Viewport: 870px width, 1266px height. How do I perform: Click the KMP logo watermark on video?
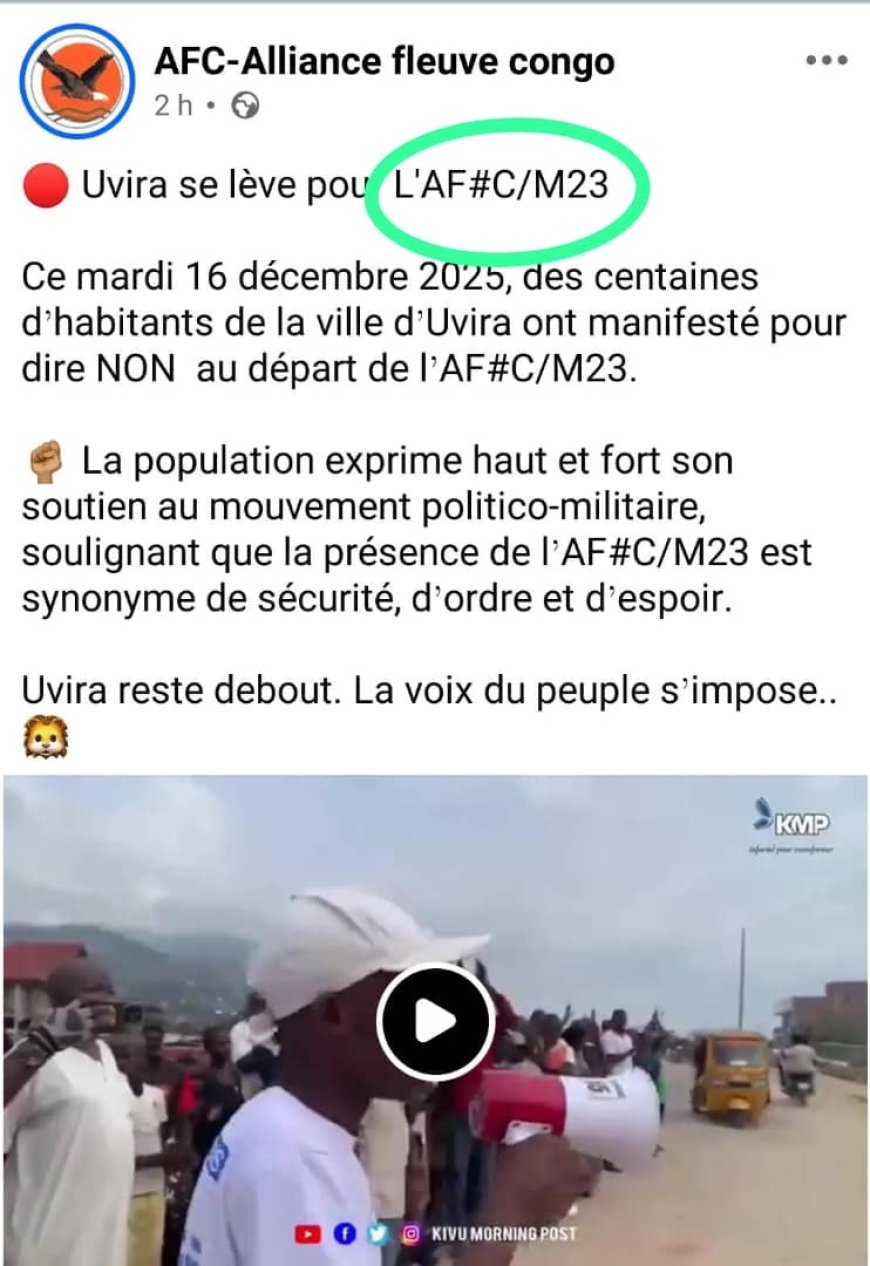click(793, 823)
